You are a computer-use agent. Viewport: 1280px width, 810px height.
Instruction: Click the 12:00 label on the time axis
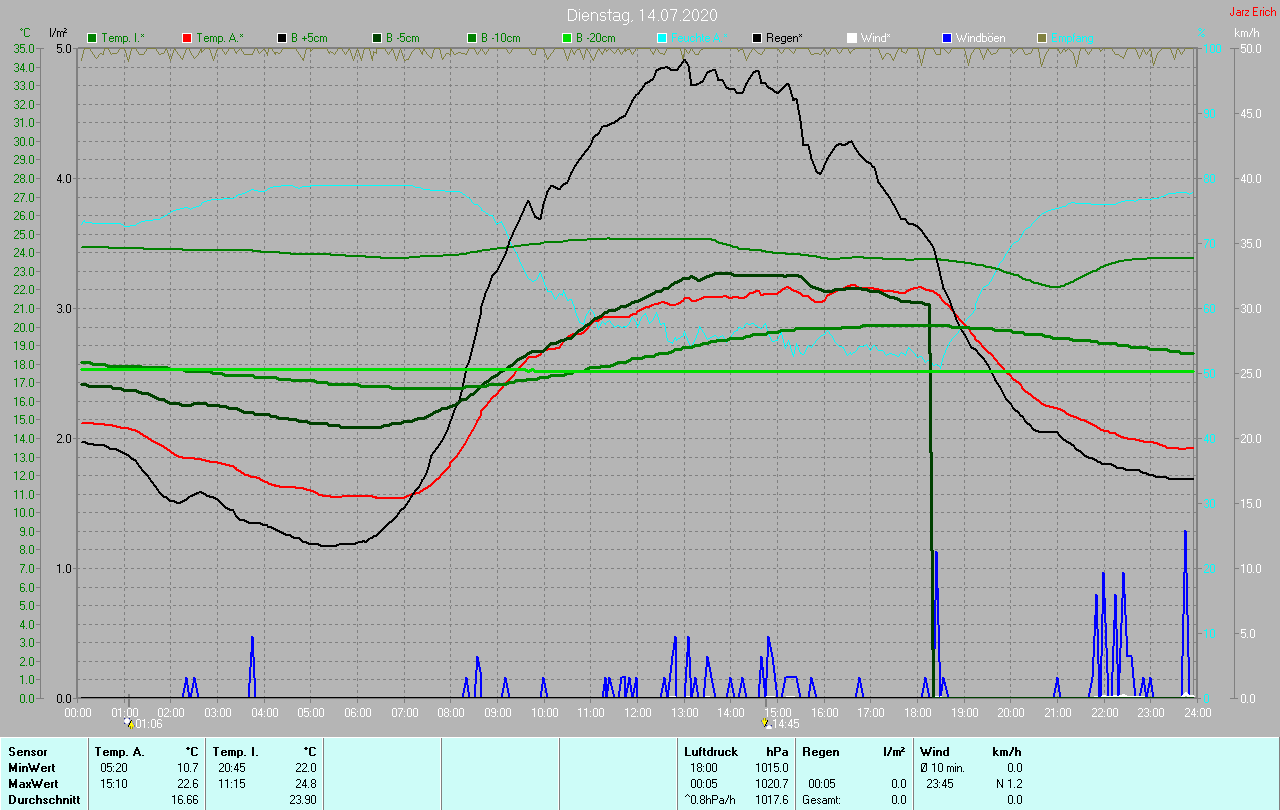pyautogui.click(x=637, y=712)
